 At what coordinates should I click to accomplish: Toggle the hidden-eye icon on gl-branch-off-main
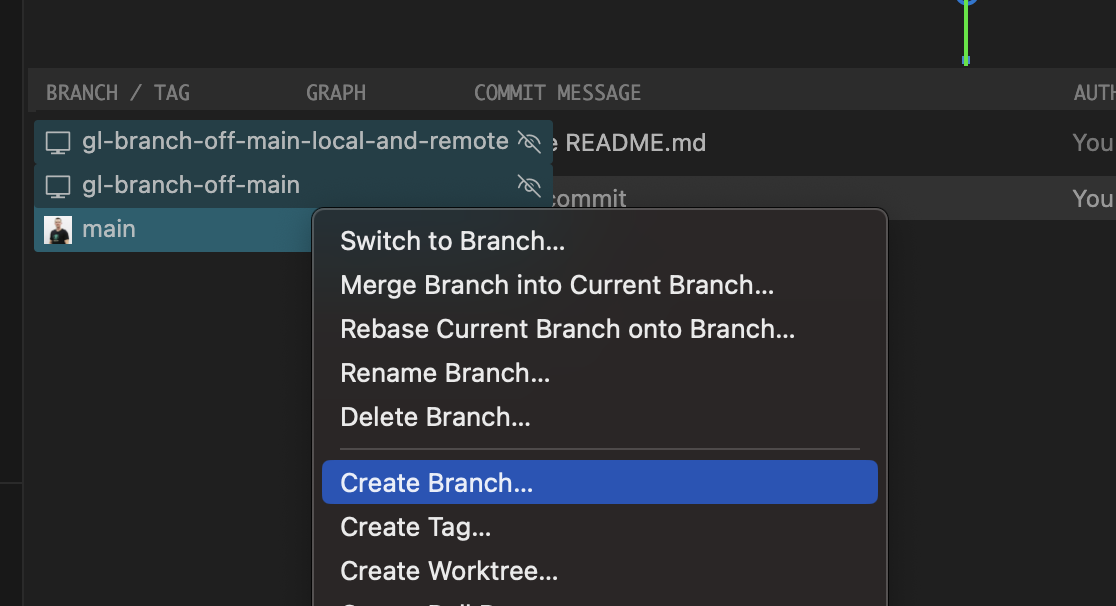pyautogui.click(x=531, y=185)
